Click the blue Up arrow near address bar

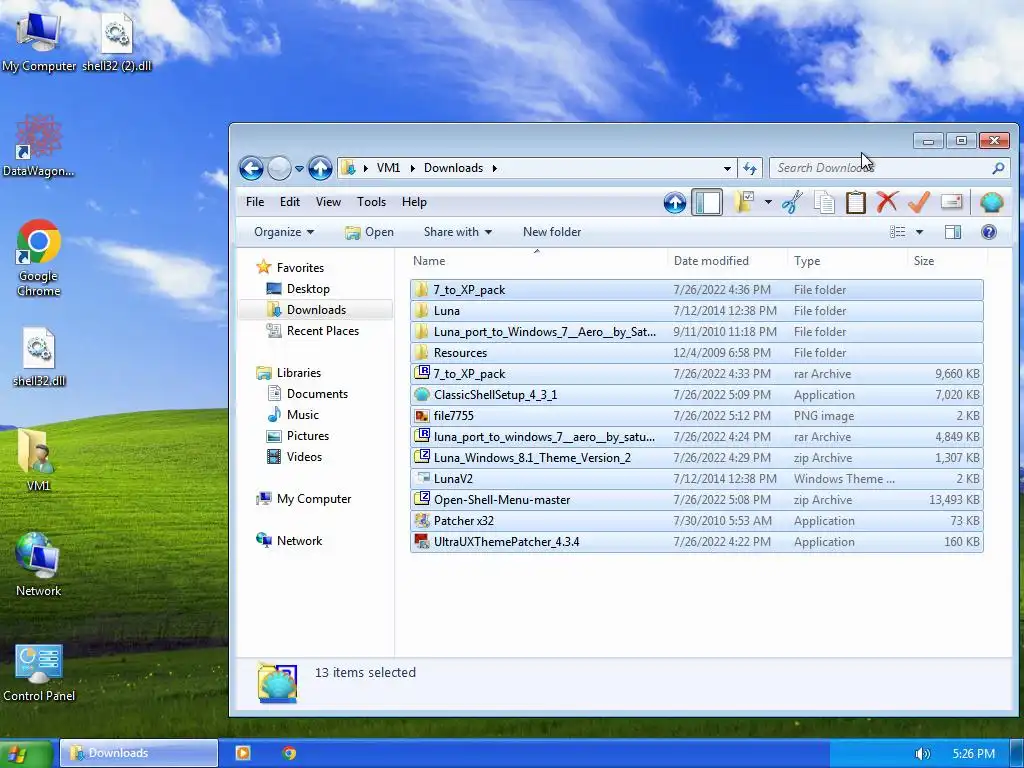pyautogui.click(x=320, y=168)
